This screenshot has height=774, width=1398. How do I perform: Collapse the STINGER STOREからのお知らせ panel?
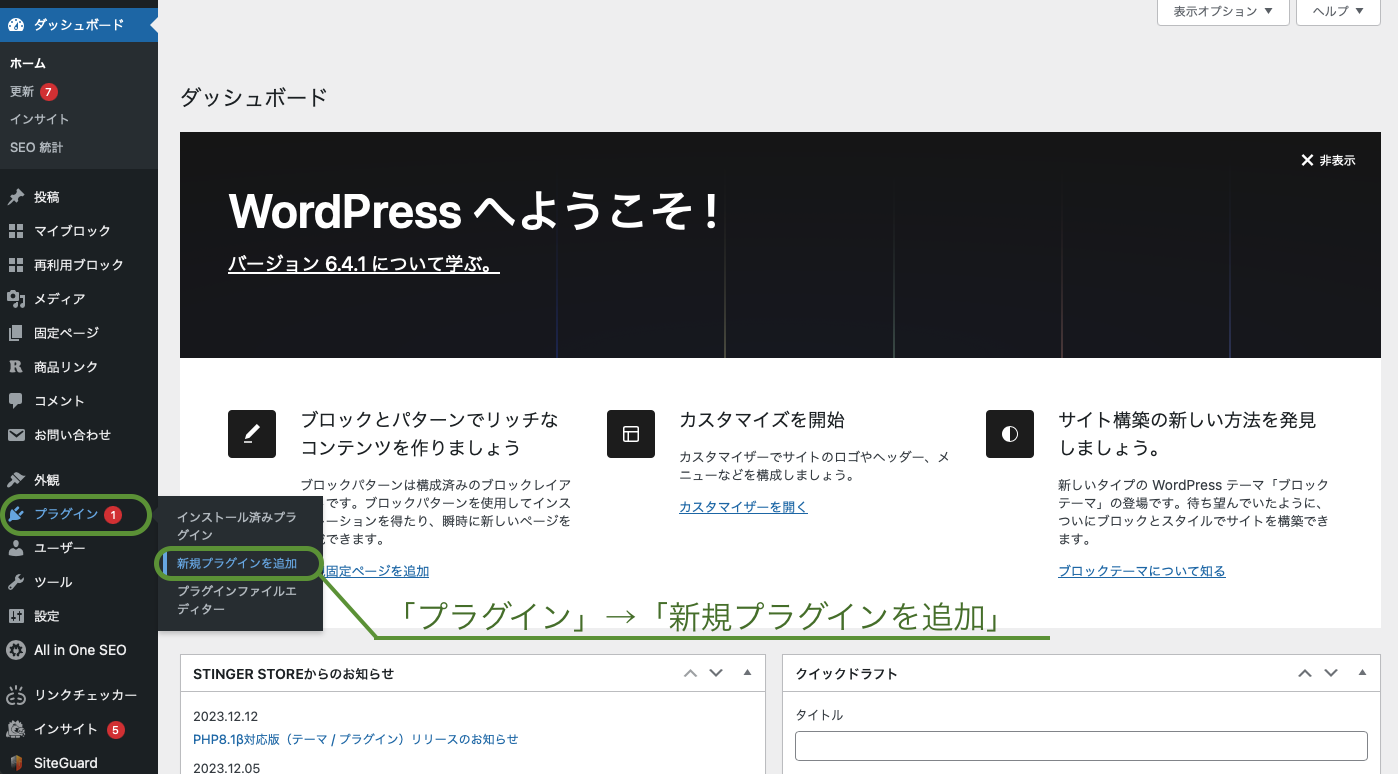click(747, 673)
